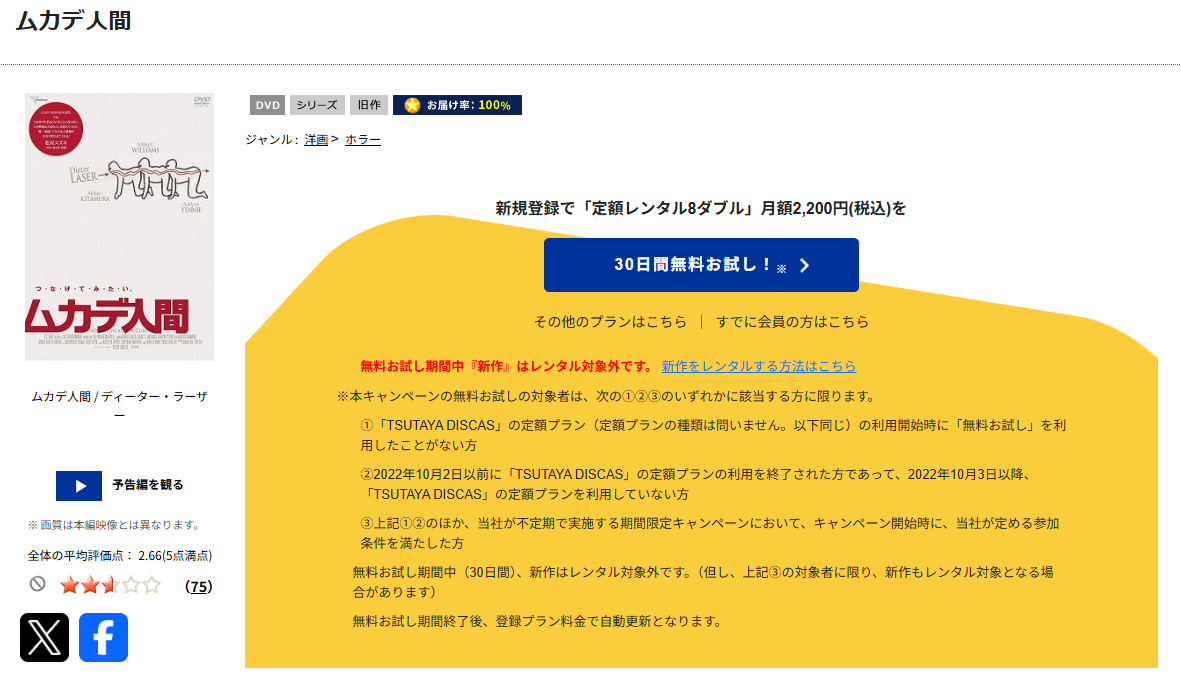Screen dimensions: 1181x675
Task: Click the 無料お試し期間終了後 auto-renewal note
Action: click(538, 622)
